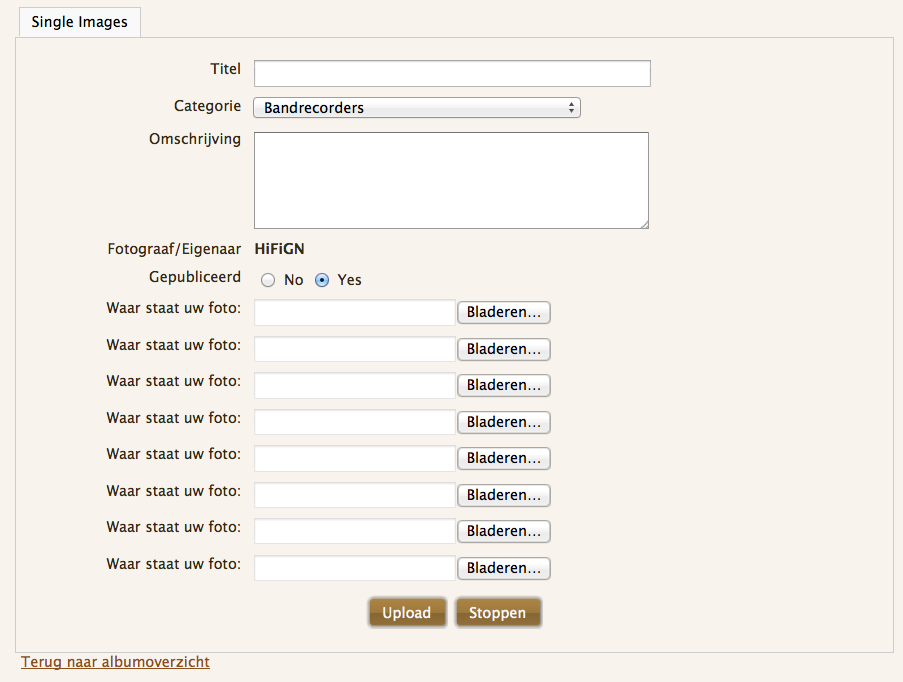Click the Titel text field

pos(452,74)
